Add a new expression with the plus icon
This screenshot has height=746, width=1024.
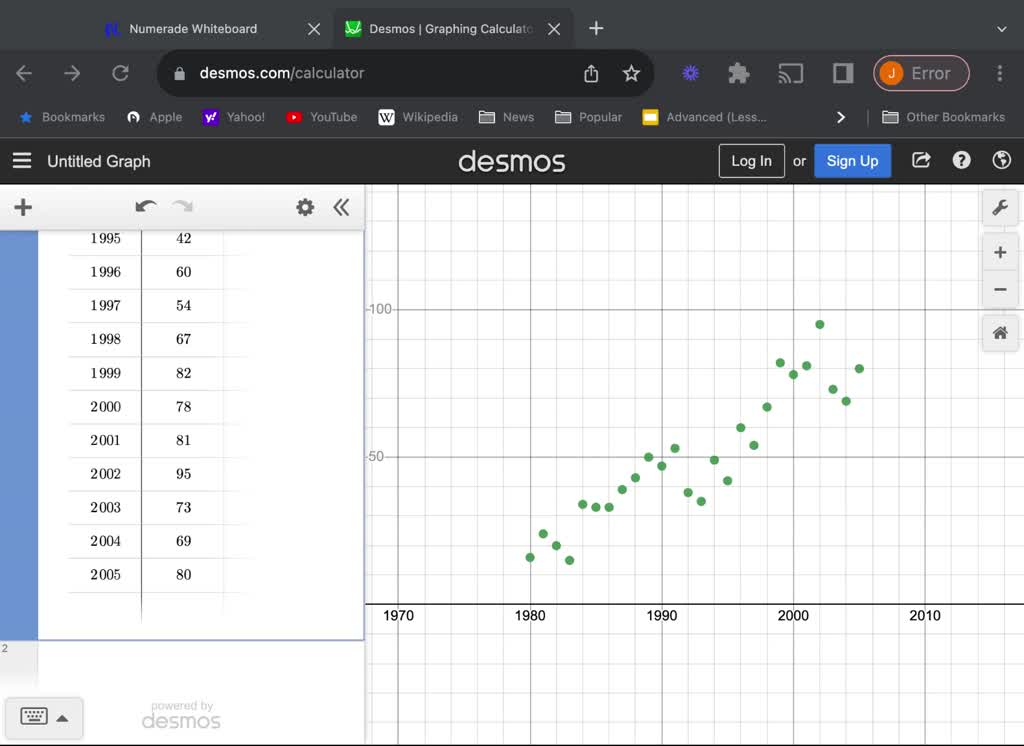22,207
